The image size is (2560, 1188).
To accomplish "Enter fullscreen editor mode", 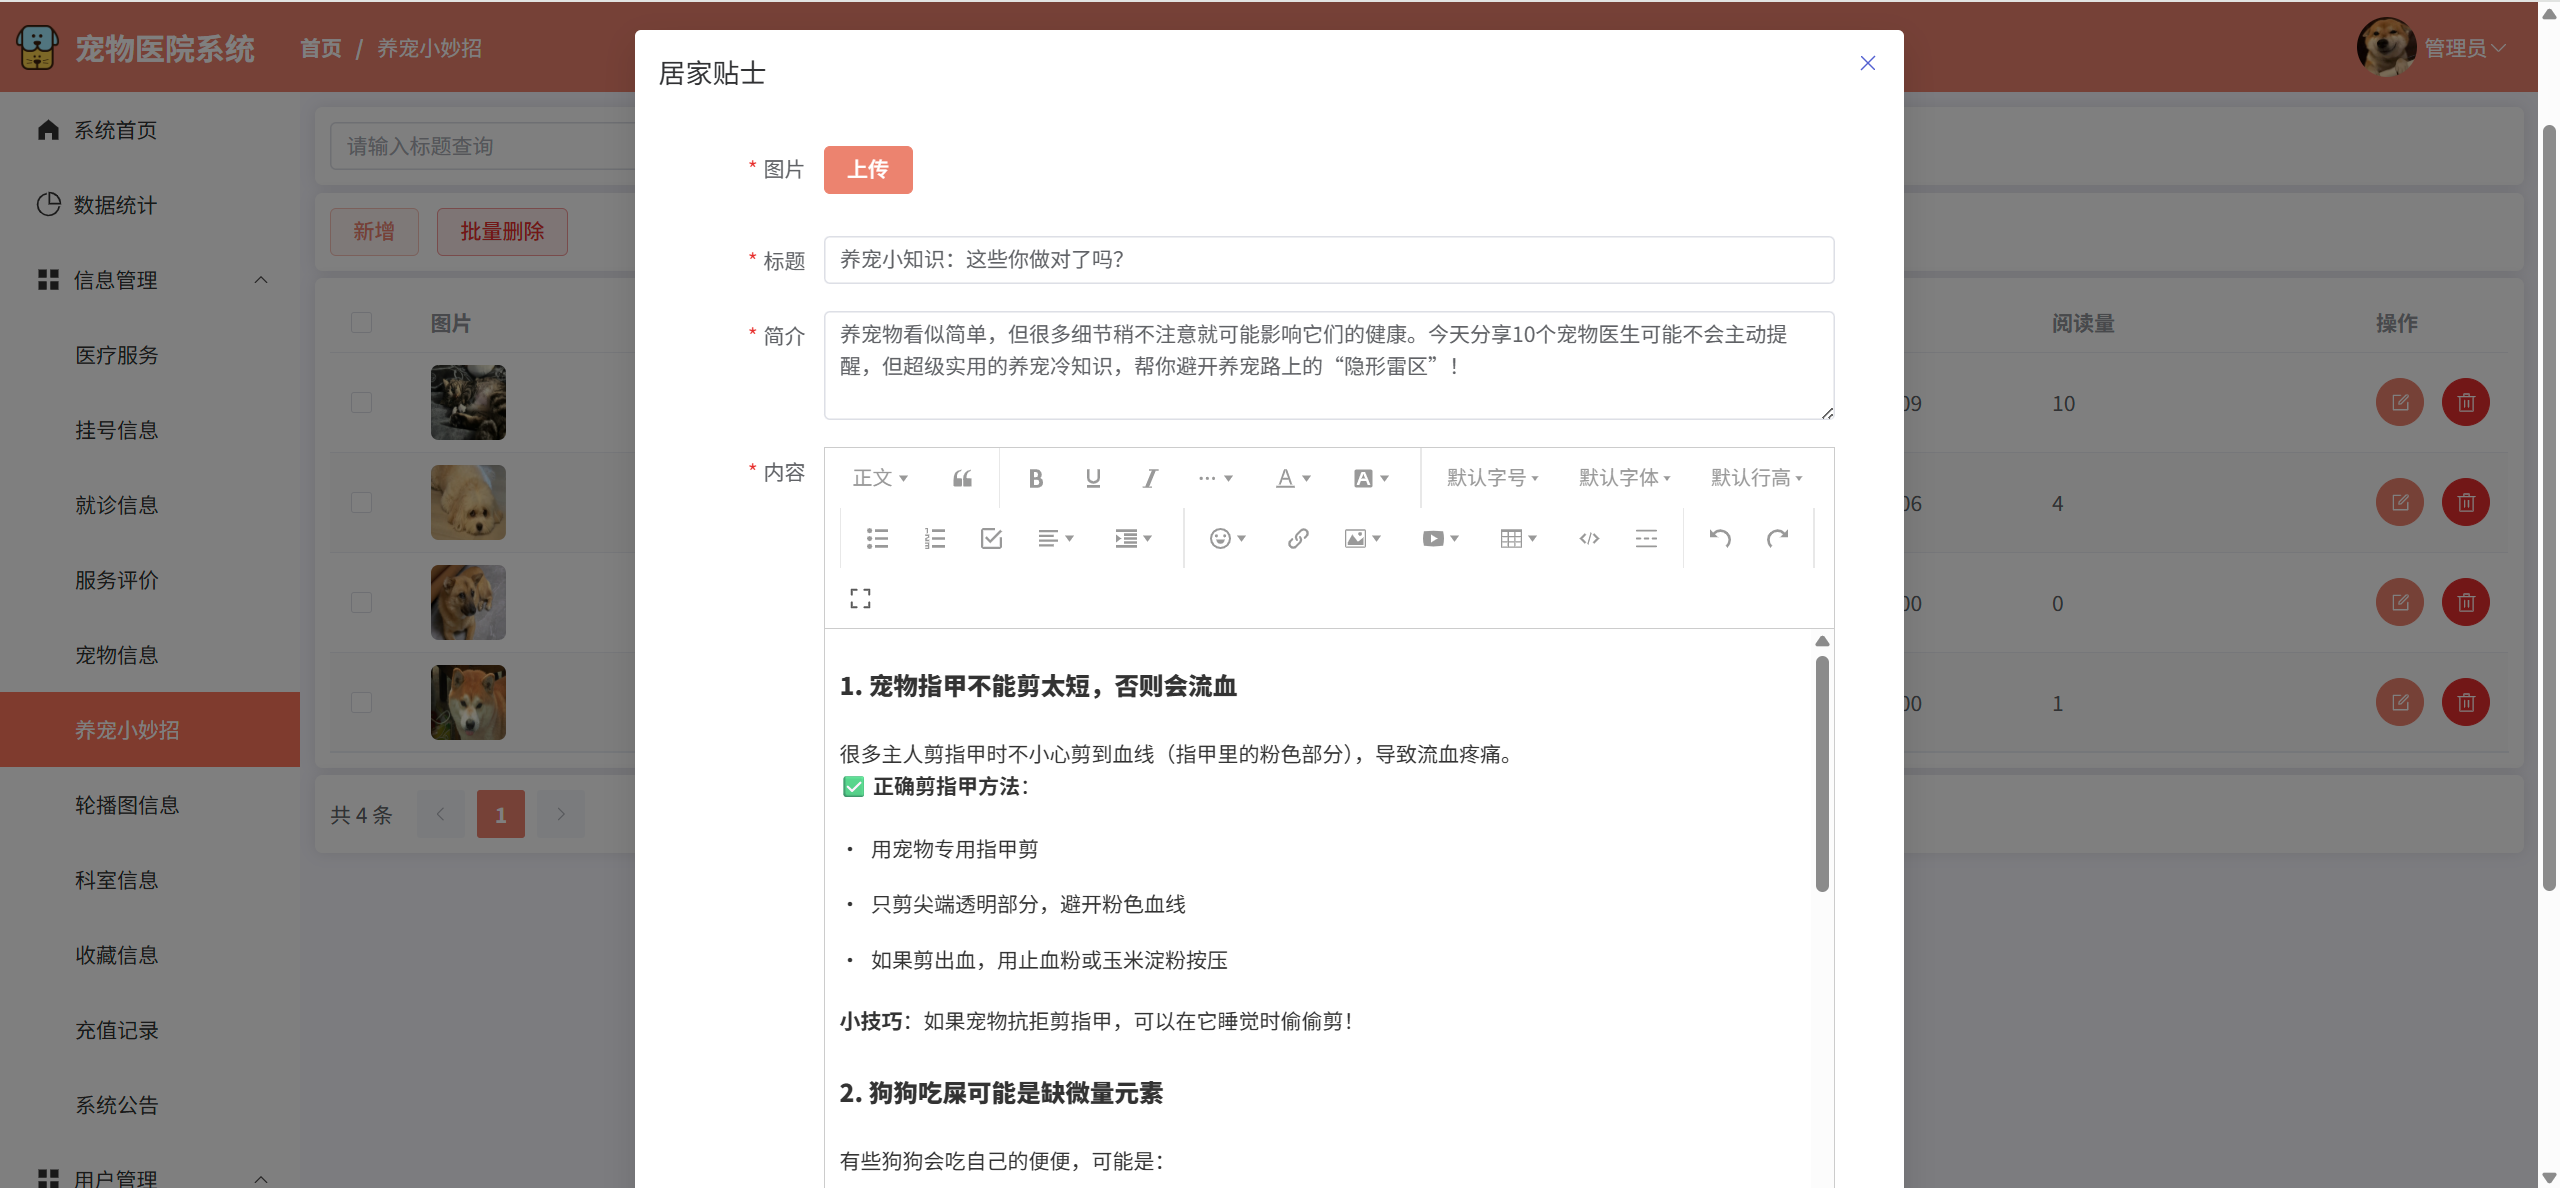I will (x=860, y=598).
